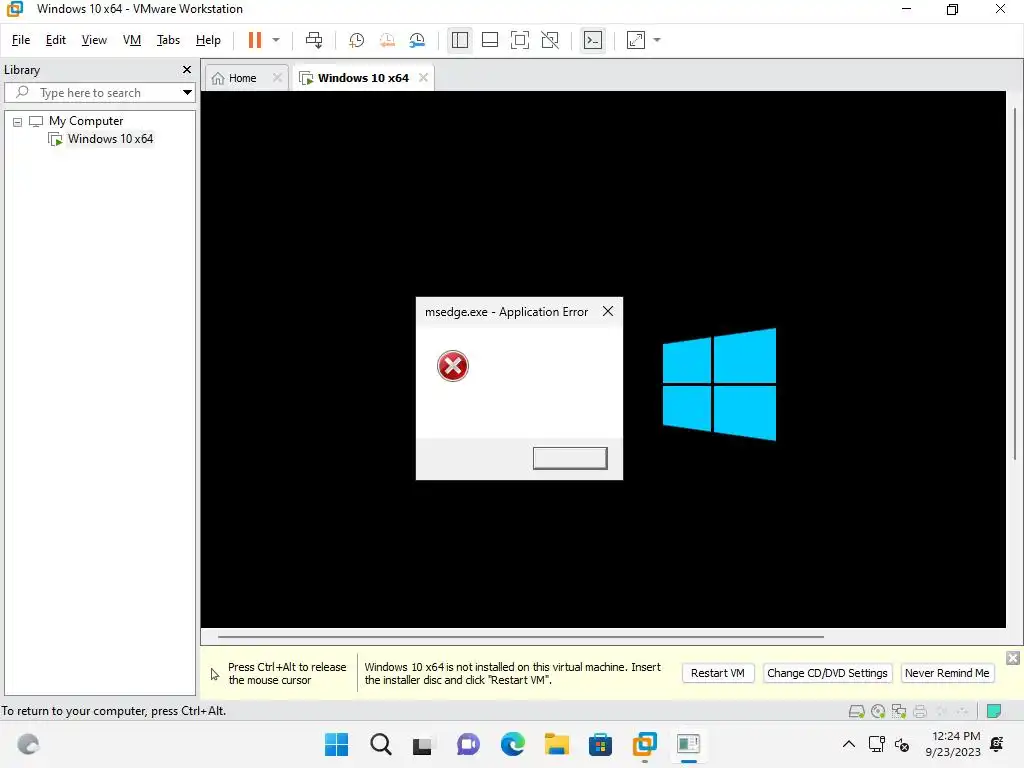
Task: Revert VM to previous snapshot icon
Action: [387, 40]
